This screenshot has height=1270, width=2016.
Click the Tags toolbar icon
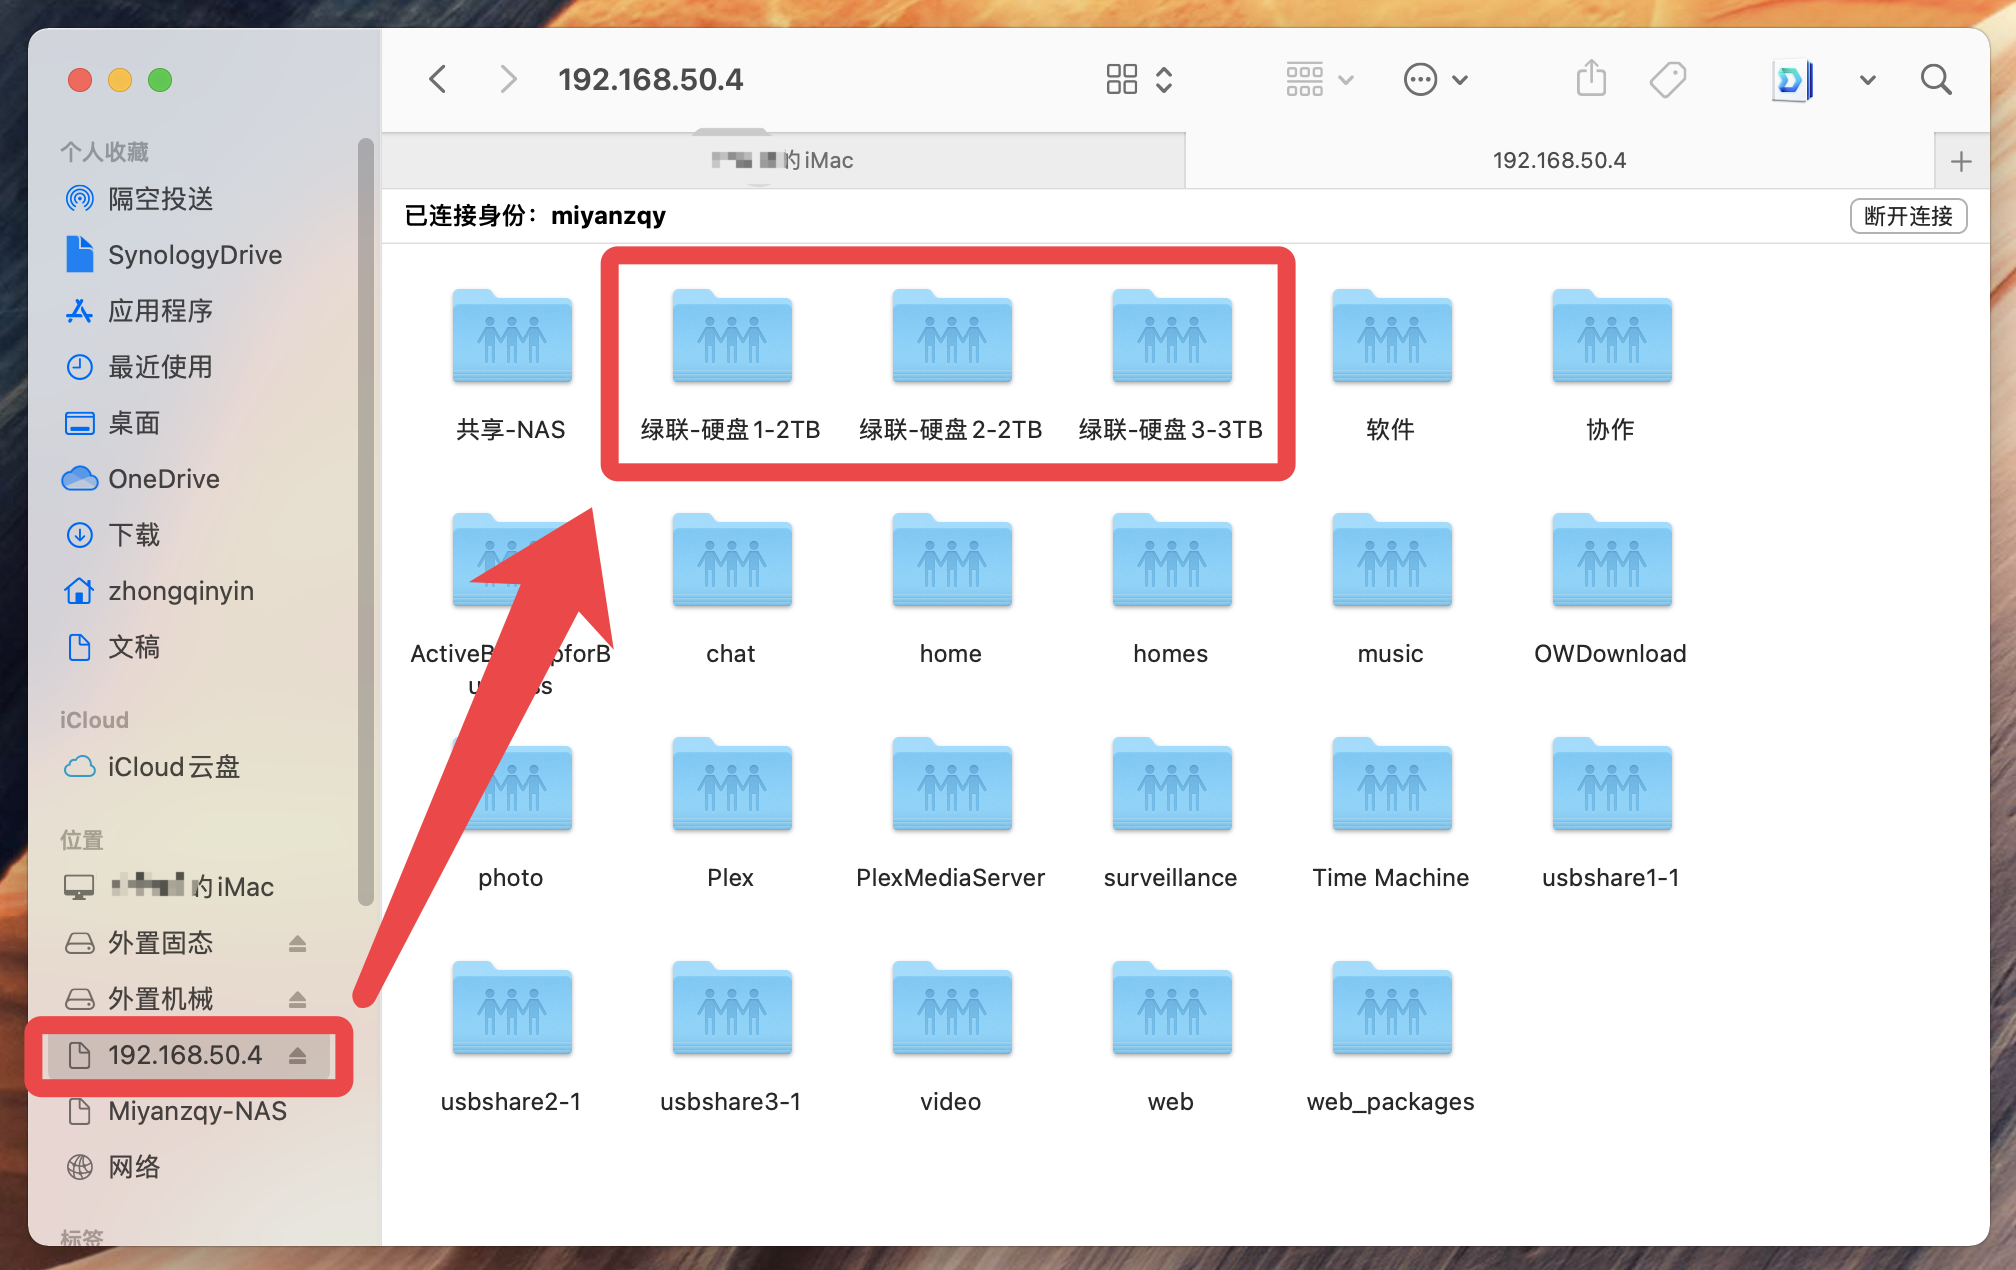(1667, 79)
